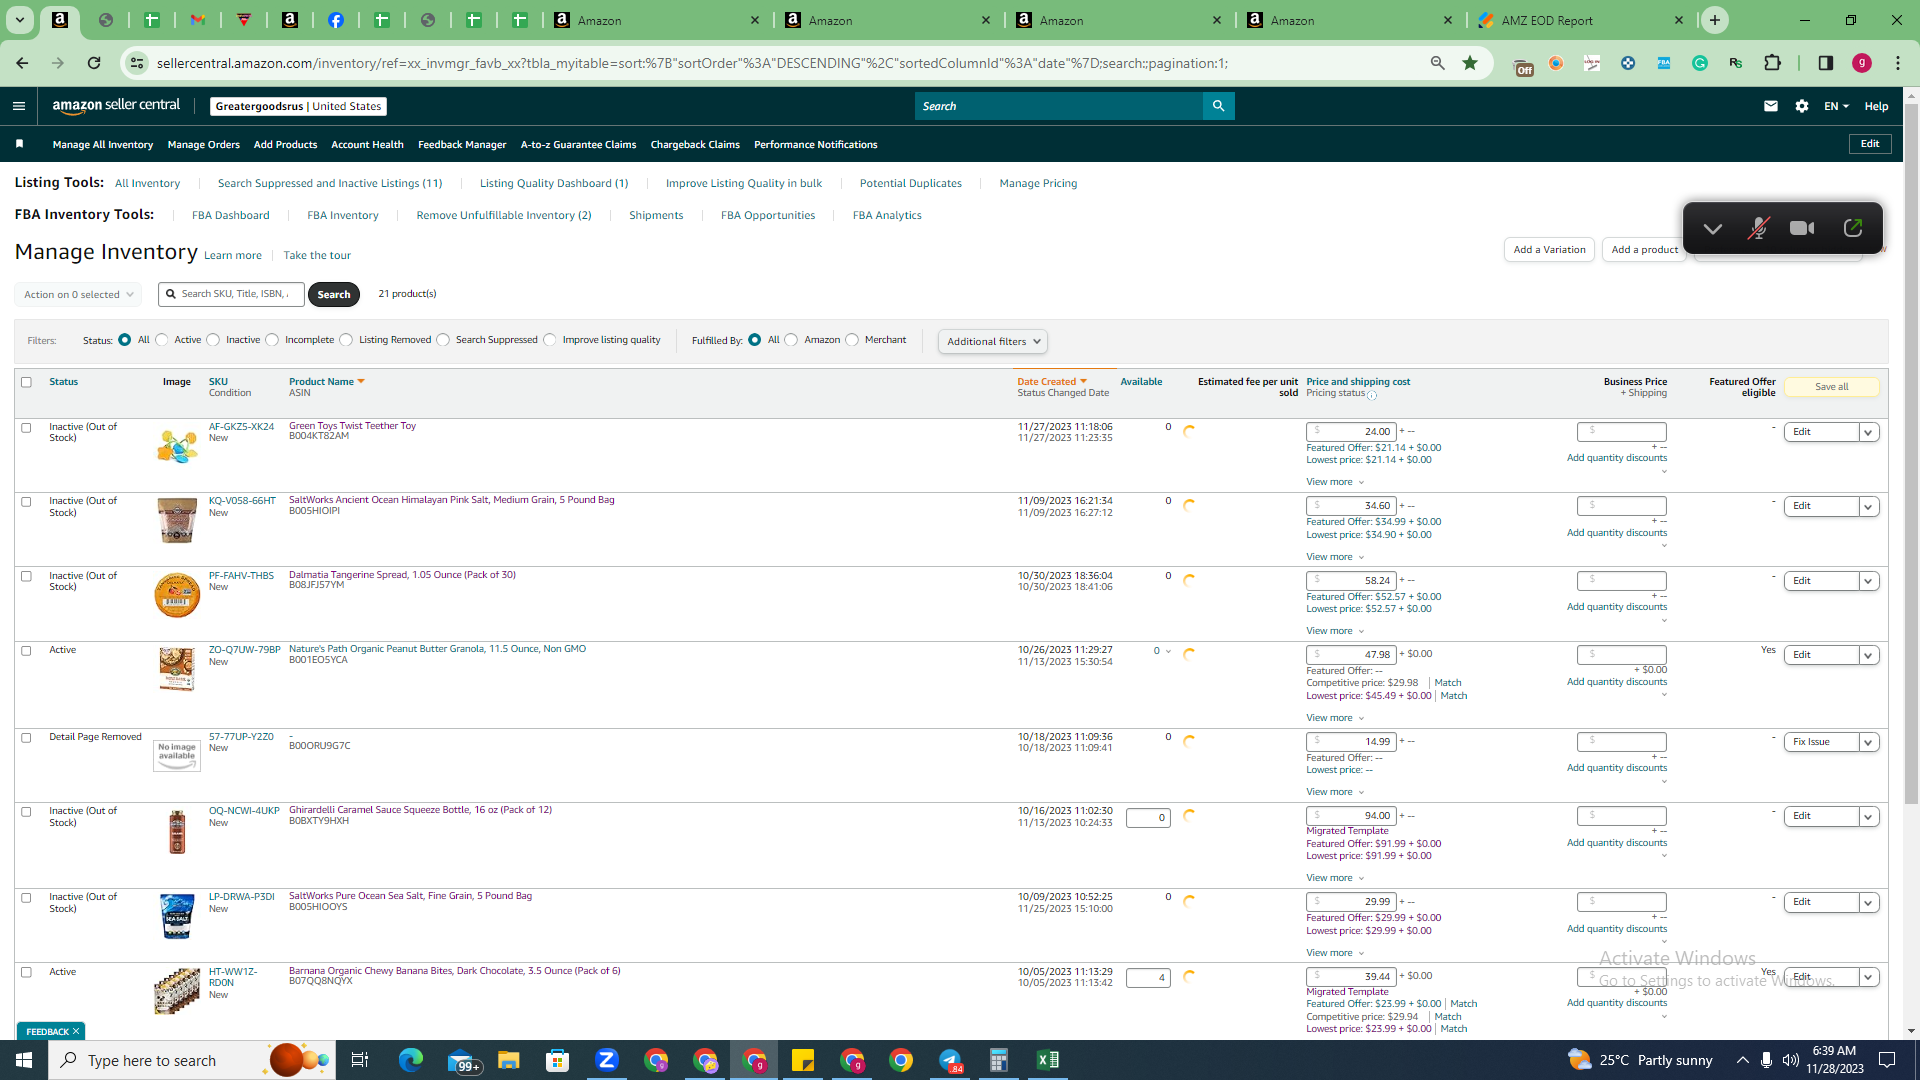
Task: Open the Chrome three-dot menu
Action: tap(1898, 63)
